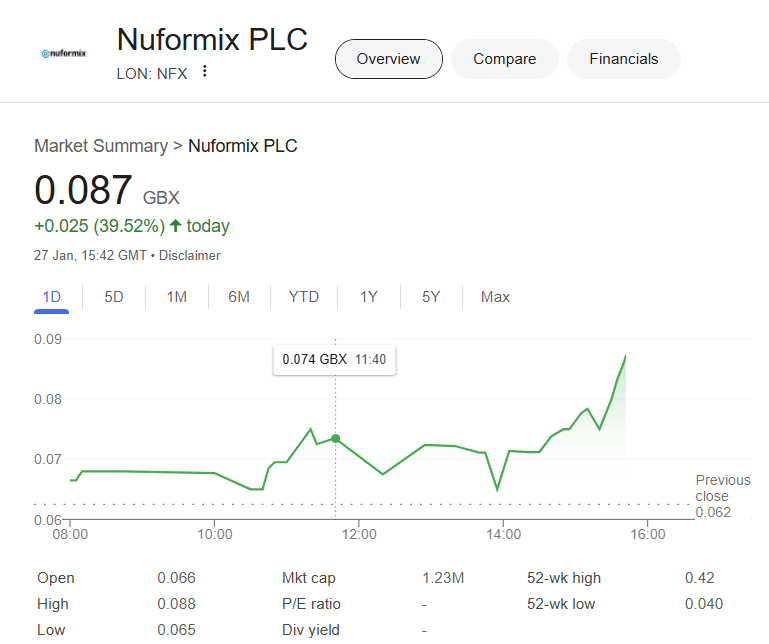Click the price chart's end point near 0.087
Viewport: 769px width, 644px height.
(x=625, y=356)
